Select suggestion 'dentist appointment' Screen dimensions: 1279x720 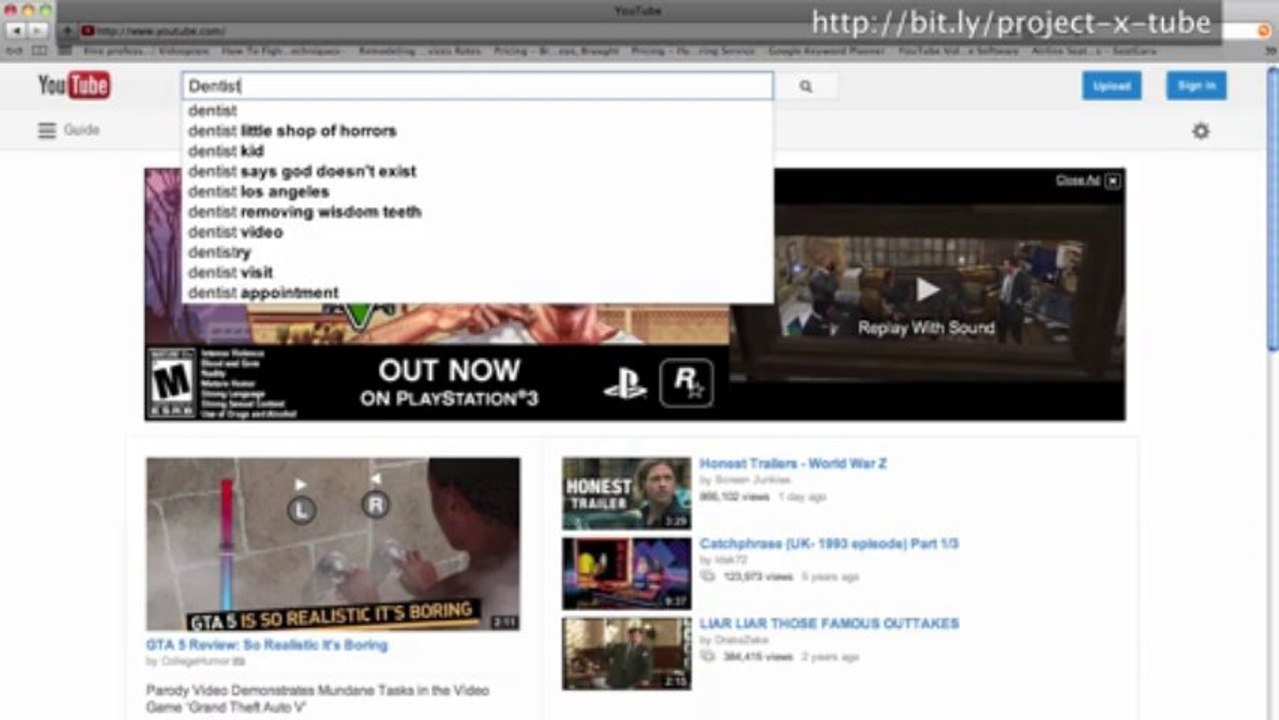pos(477,293)
